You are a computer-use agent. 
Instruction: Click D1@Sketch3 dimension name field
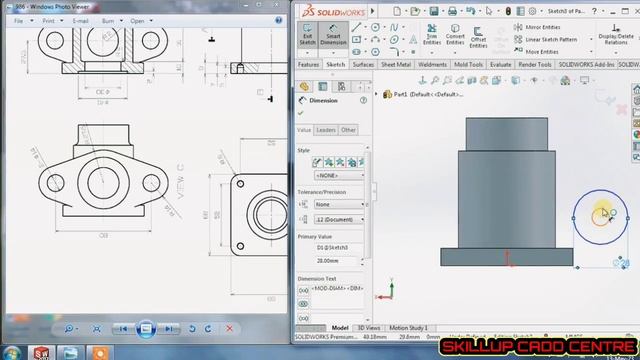(338, 248)
